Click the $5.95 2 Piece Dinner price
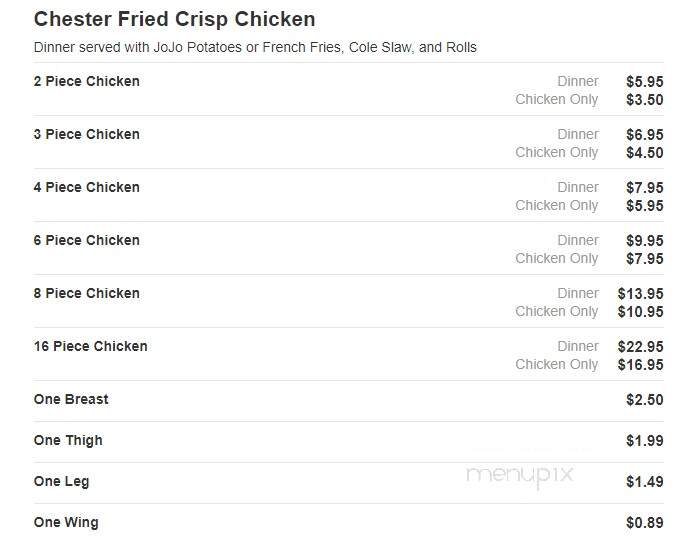This screenshot has width=699, height=557. pyautogui.click(x=645, y=82)
